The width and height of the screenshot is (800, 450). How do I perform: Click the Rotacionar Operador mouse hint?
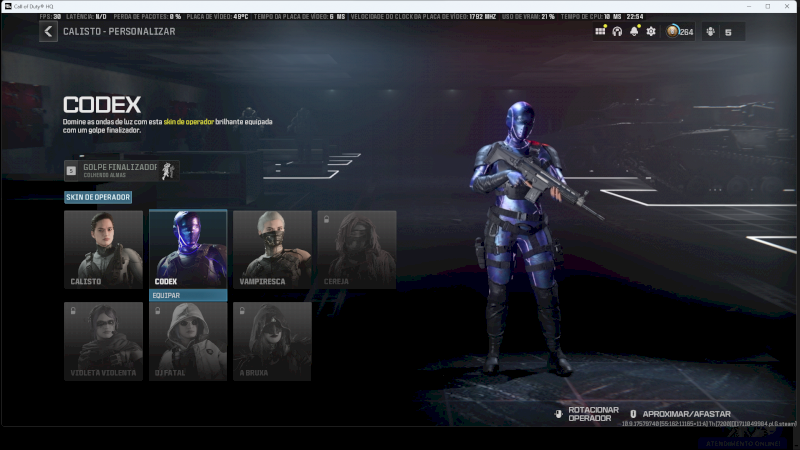[587, 414]
